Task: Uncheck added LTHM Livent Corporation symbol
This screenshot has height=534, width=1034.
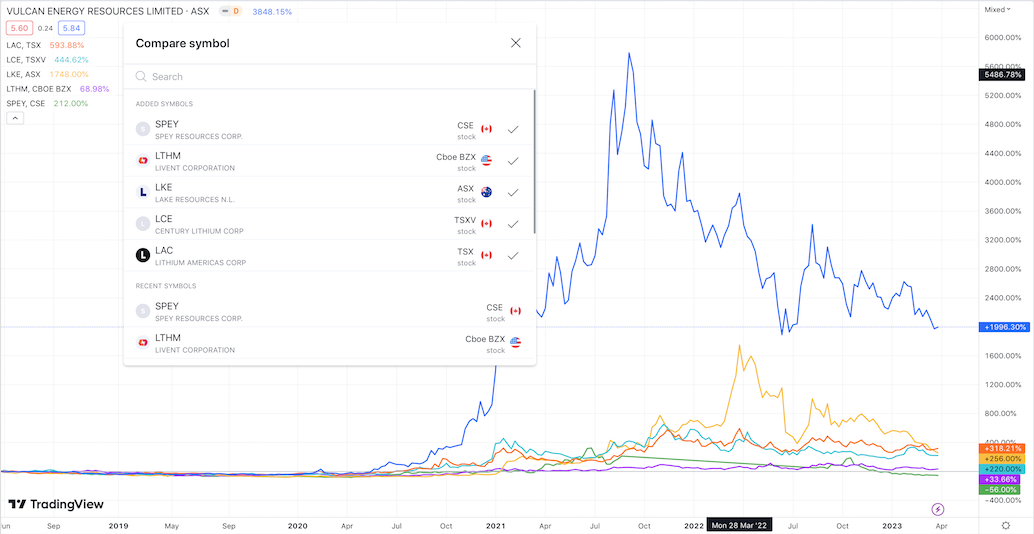Action: coord(512,160)
